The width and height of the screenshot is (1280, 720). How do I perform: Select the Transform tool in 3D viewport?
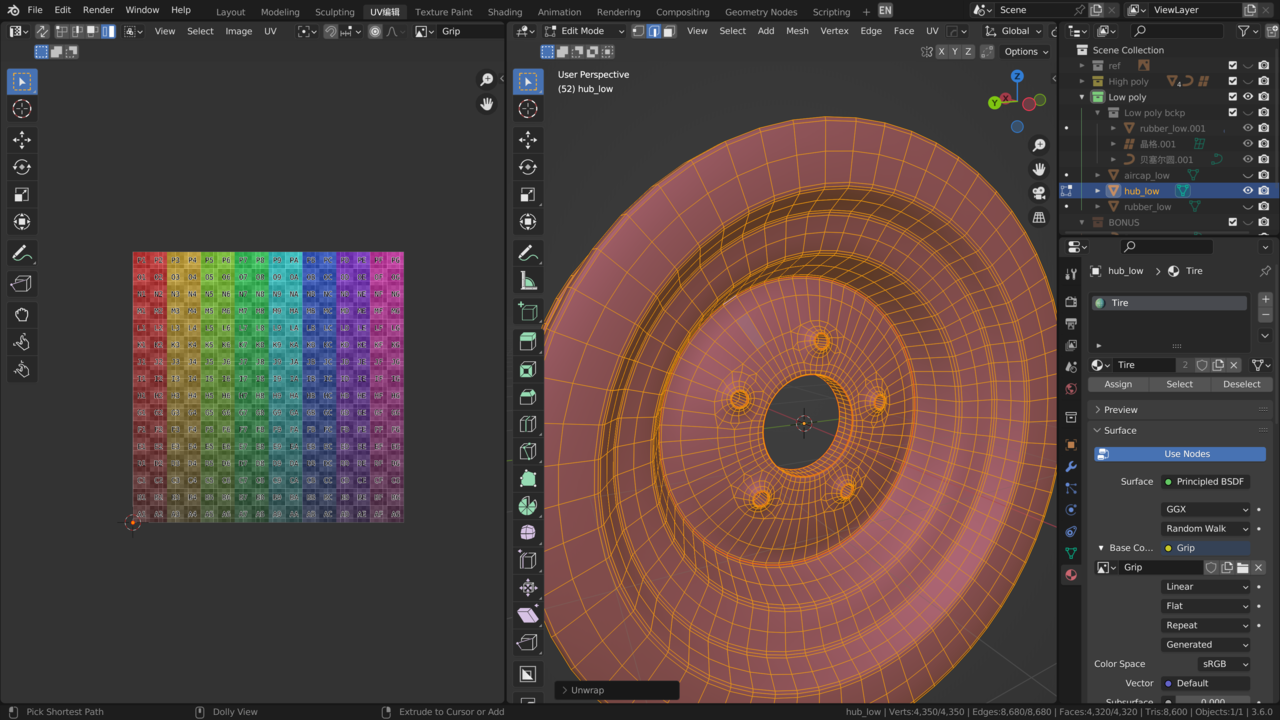[x=529, y=222]
